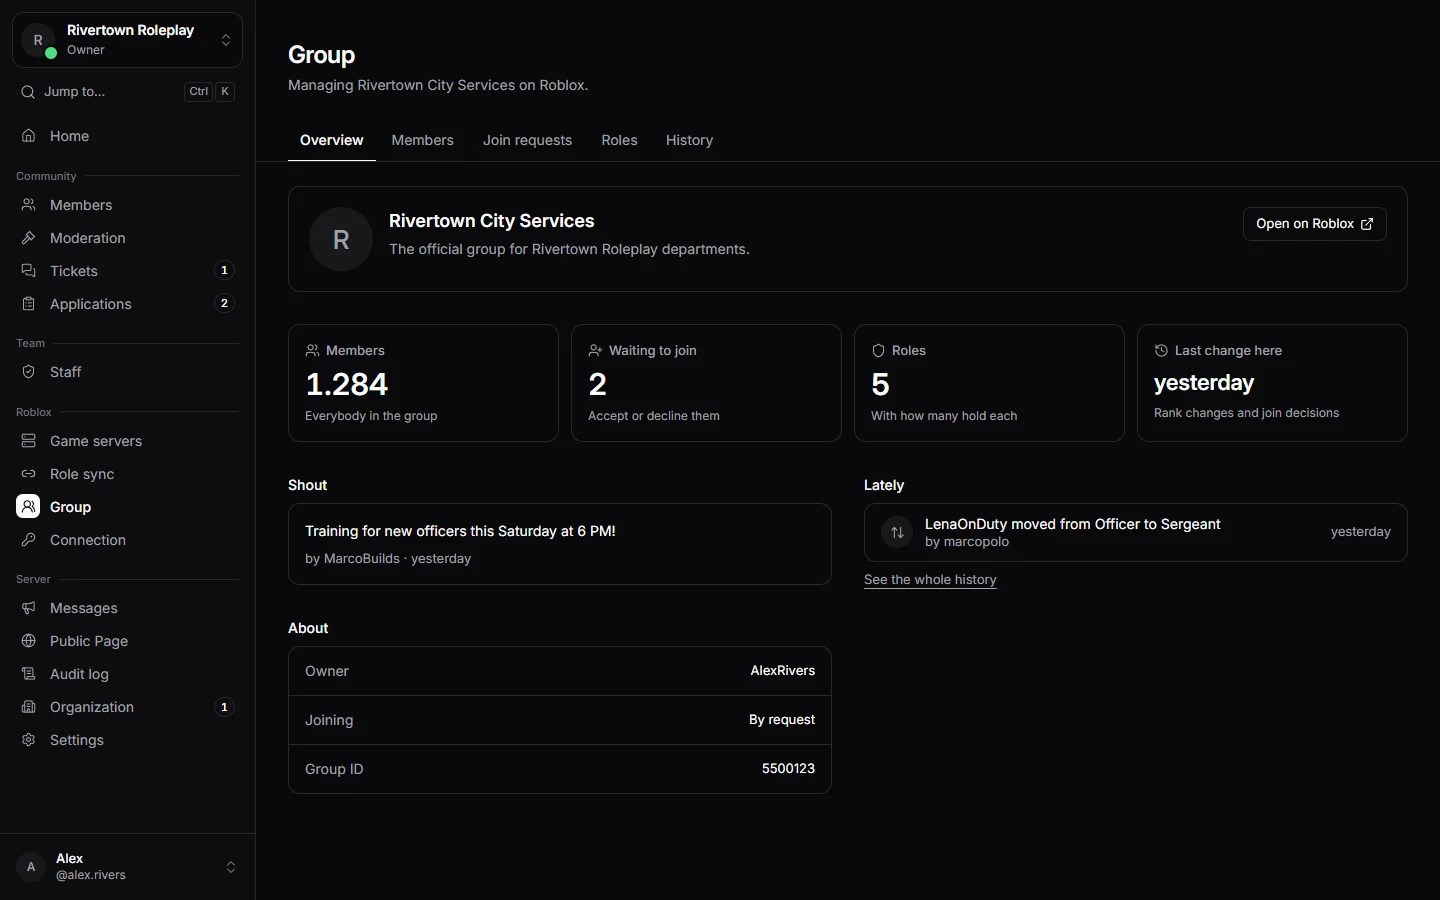Click the external link icon on Open on Roblox
The width and height of the screenshot is (1440, 900).
pyautogui.click(x=1367, y=224)
